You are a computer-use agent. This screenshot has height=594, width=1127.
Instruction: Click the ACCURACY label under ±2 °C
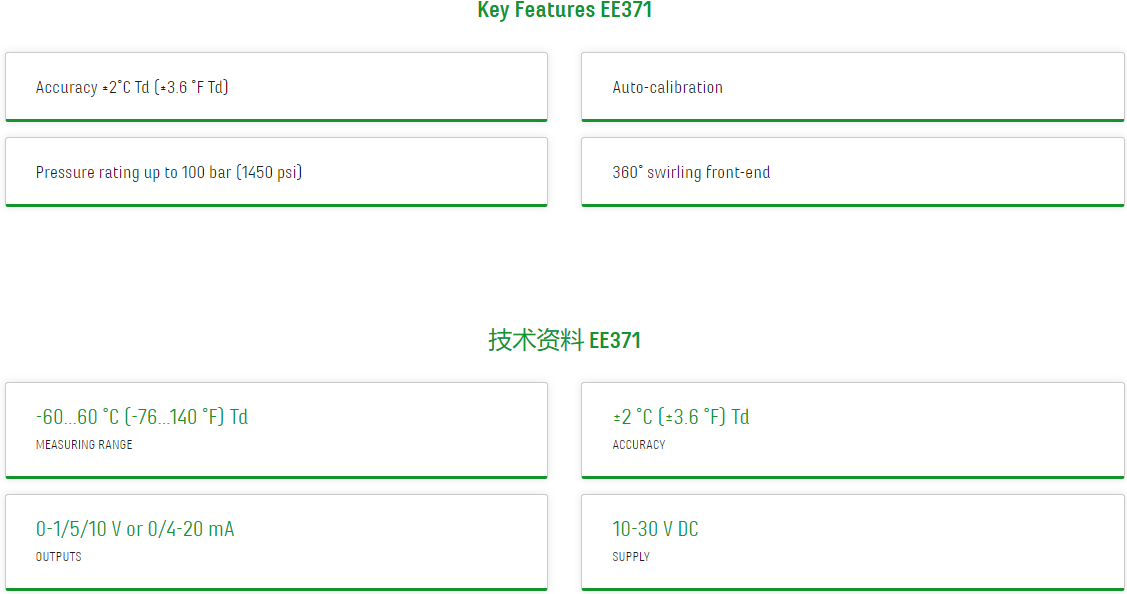coord(639,445)
